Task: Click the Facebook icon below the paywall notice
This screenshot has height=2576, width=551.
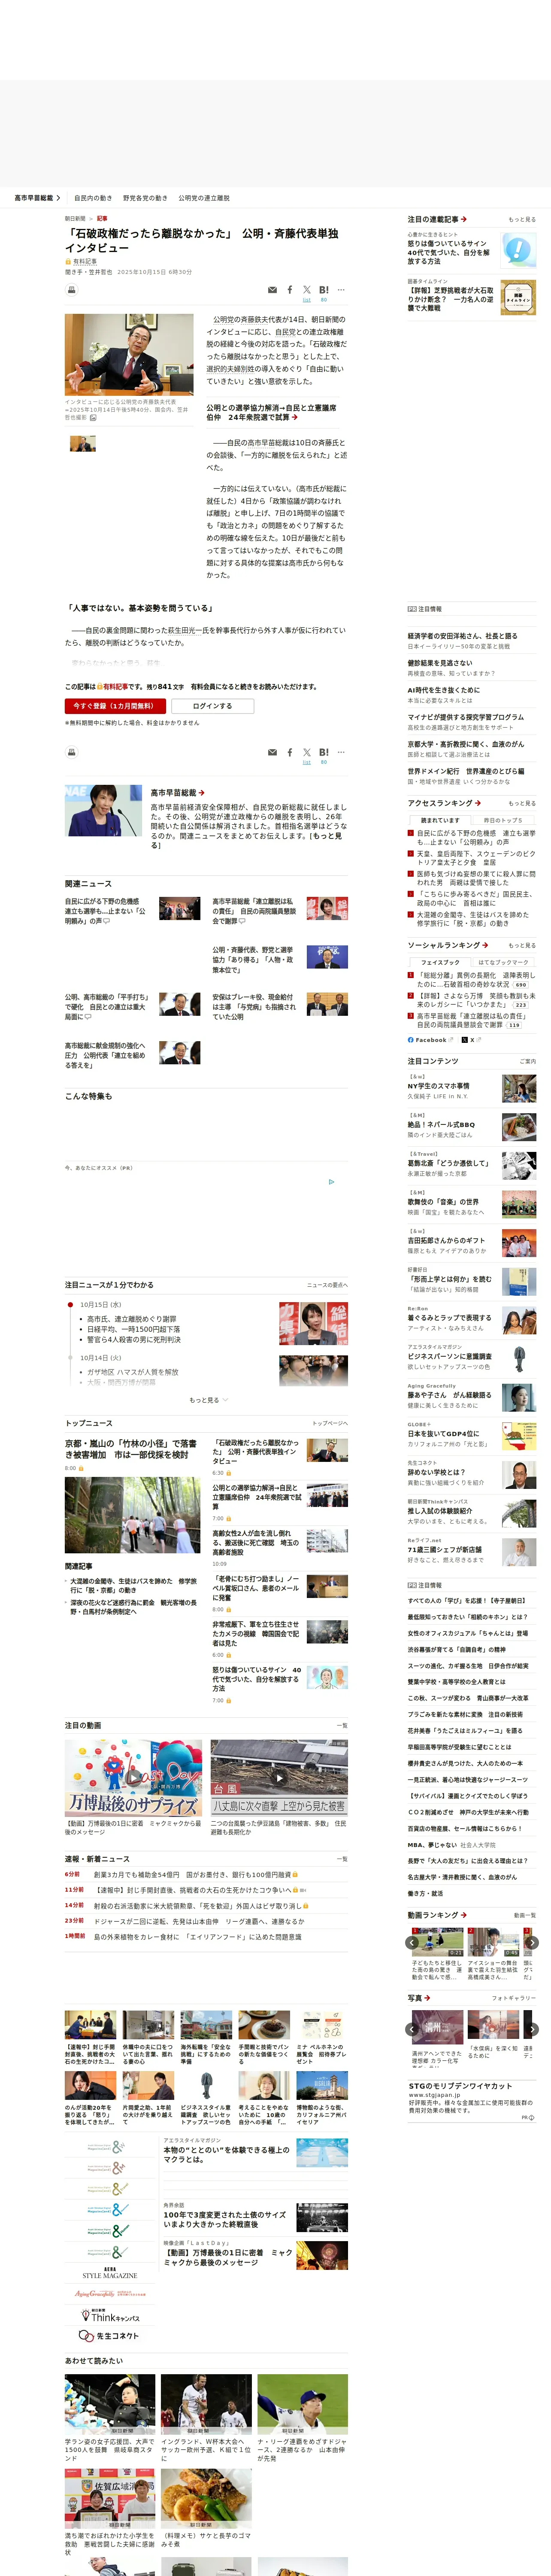Action: (x=290, y=752)
